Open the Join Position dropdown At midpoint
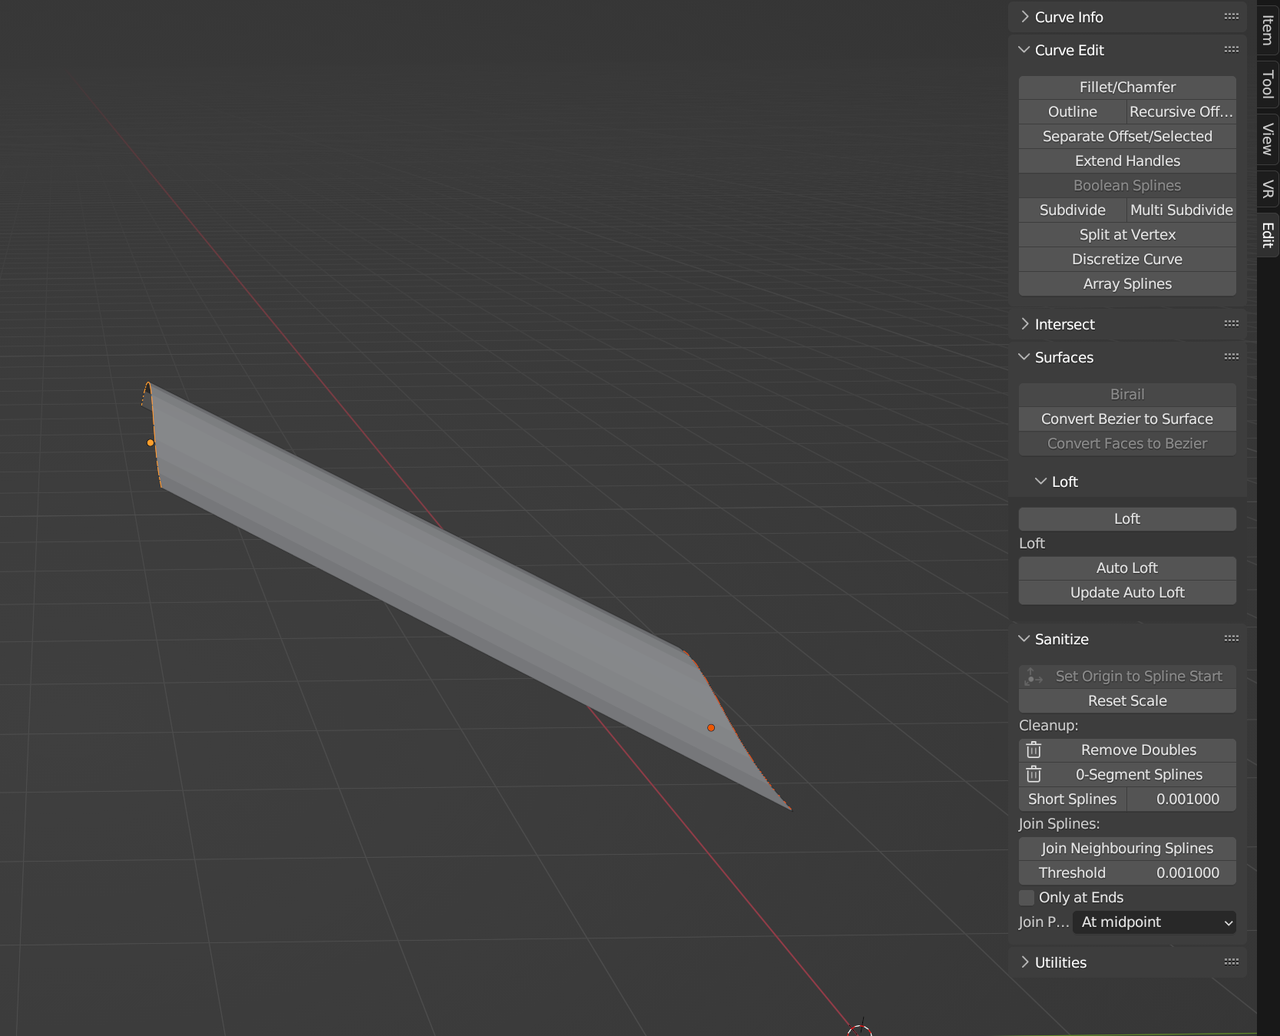Screen dimensions: 1280x1036 tap(1155, 922)
